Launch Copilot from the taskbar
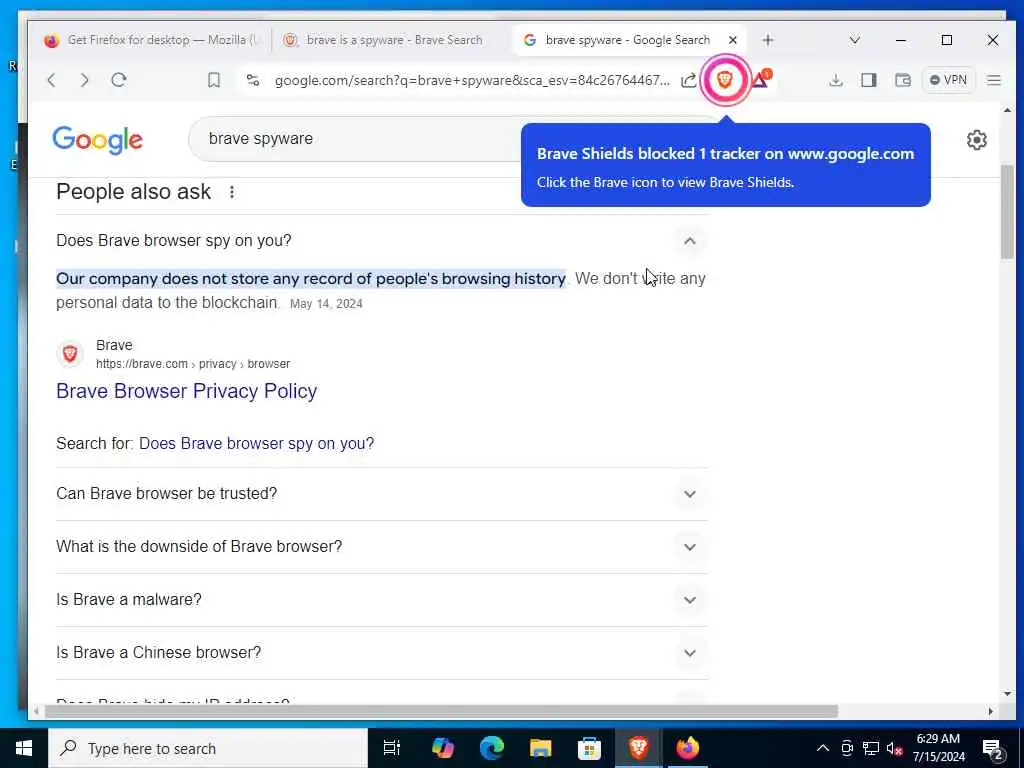The image size is (1024, 768). click(443, 748)
